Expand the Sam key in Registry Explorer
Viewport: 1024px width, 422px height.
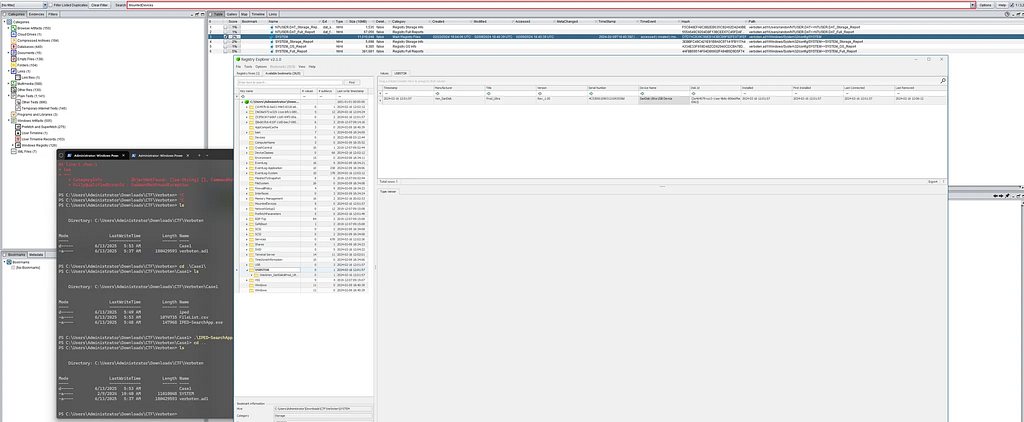pos(247,133)
